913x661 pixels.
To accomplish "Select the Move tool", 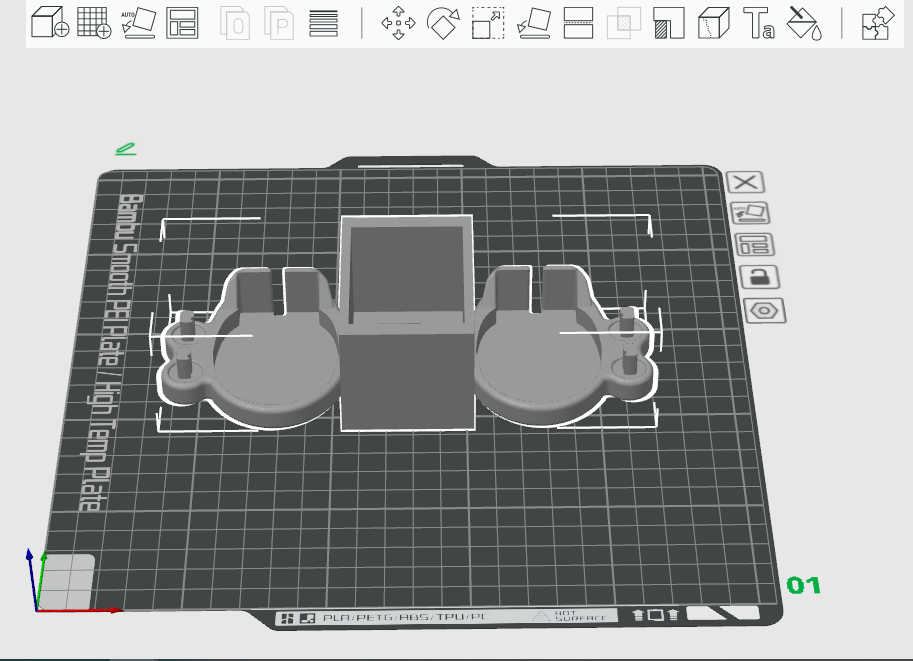I will [x=398, y=23].
